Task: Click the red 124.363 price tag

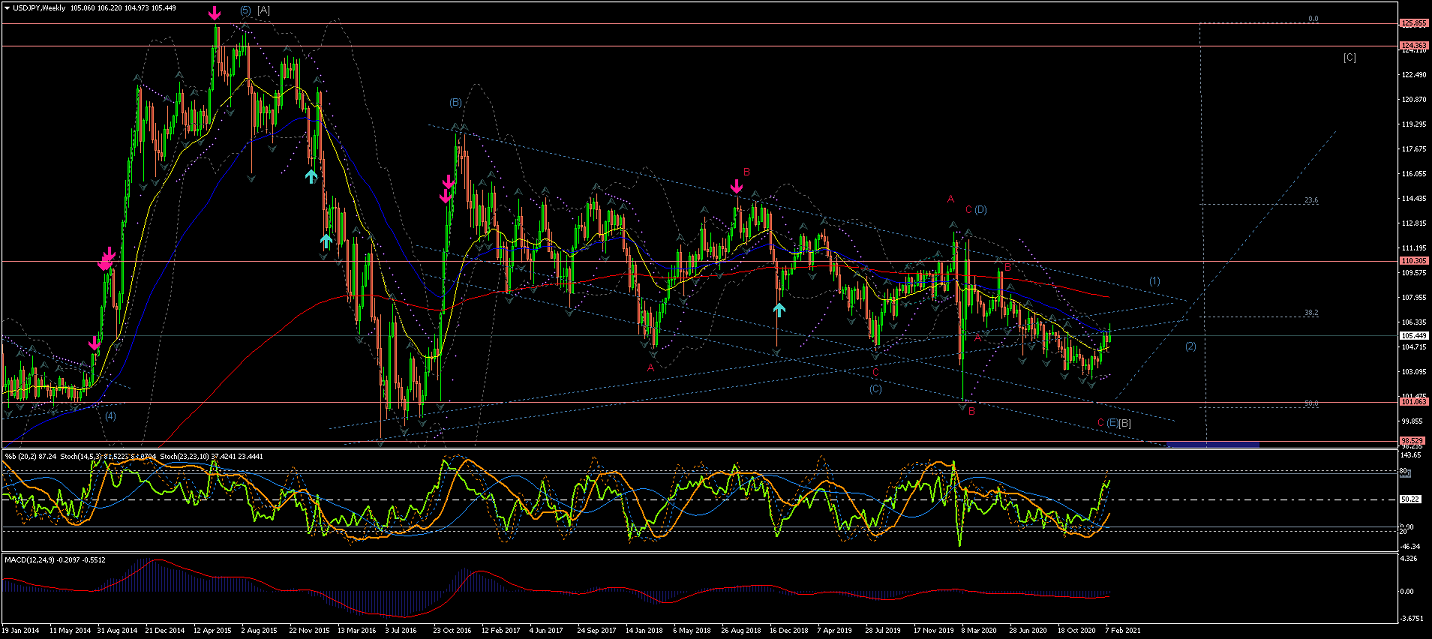Action: click(1414, 46)
